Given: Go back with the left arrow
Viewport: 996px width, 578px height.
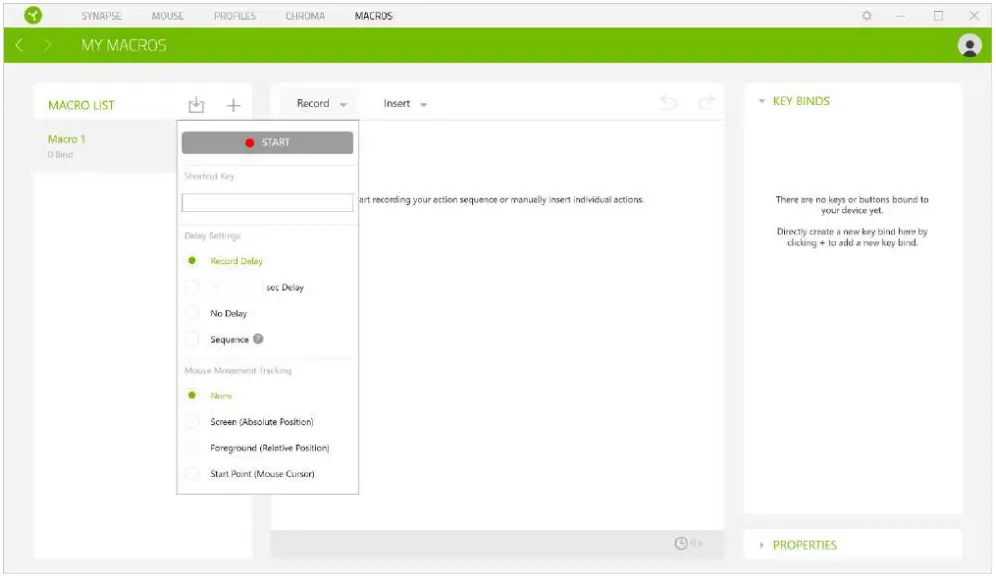Looking at the screenshot, I should coord(19,45).
